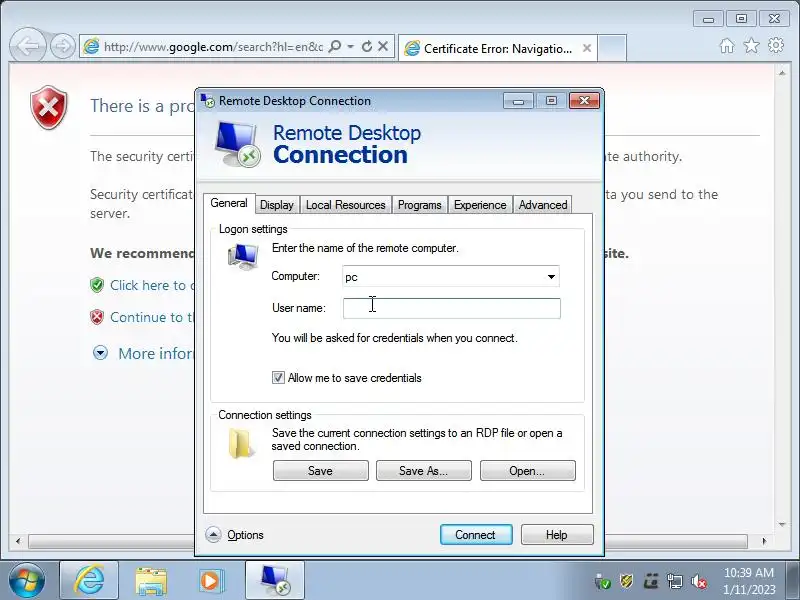Click Remote Desktop Connection taskbar icon

point(274,581)
